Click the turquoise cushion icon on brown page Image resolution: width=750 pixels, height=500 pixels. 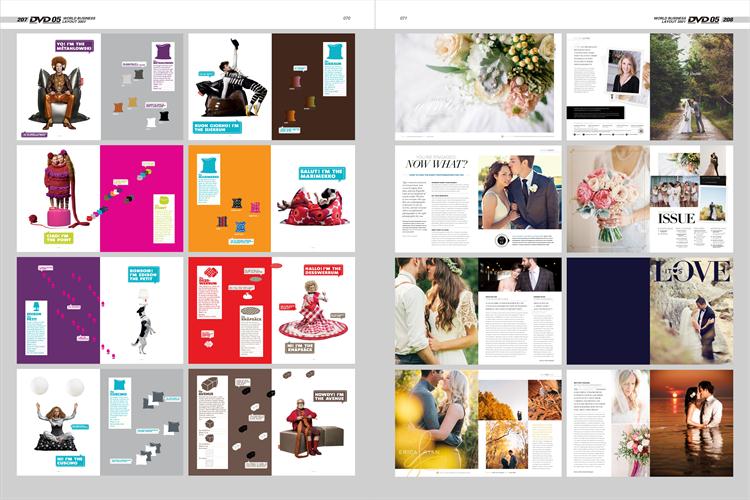(335, 50)
